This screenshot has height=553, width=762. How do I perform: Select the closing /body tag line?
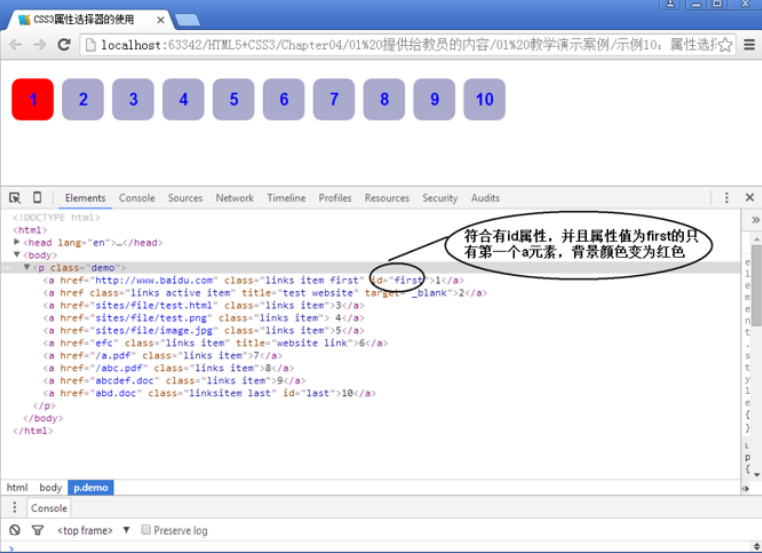tap(43, 418)
